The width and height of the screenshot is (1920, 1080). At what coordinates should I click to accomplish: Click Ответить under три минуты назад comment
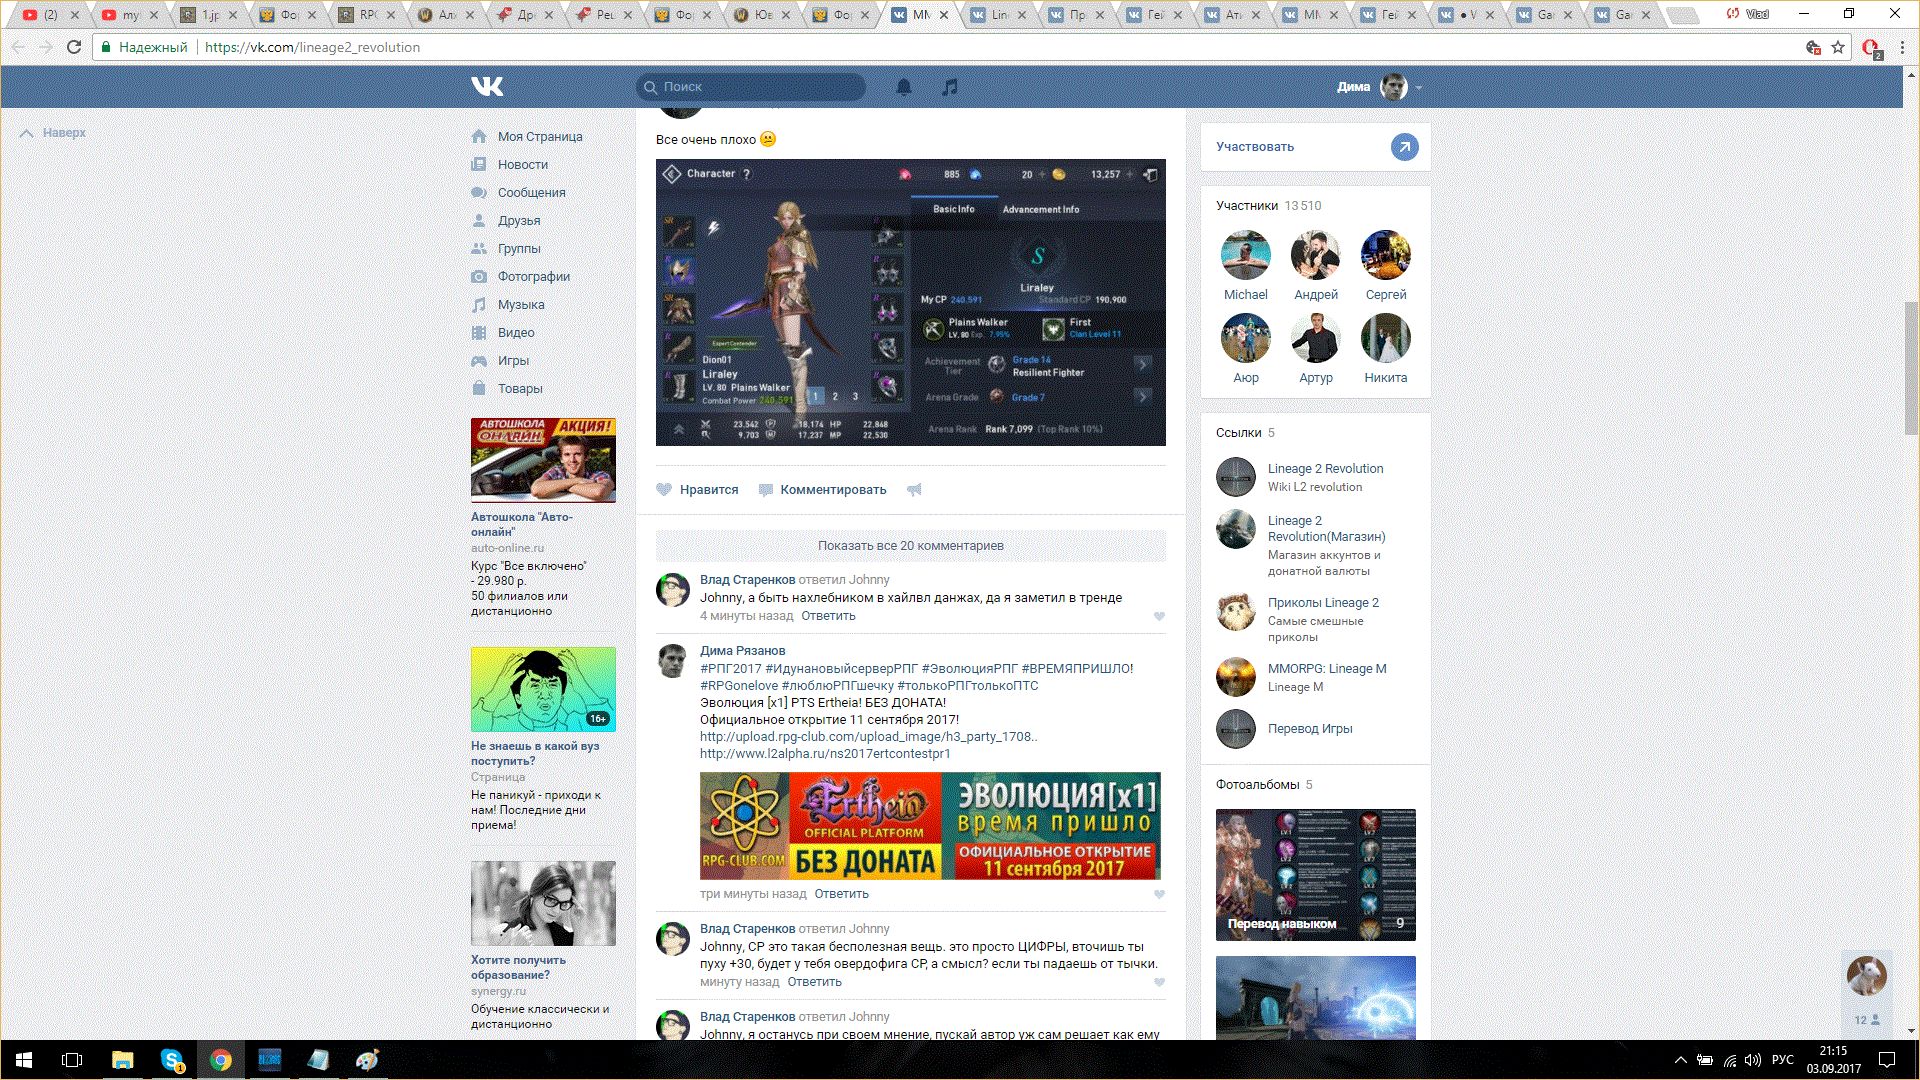pos(841,894)
